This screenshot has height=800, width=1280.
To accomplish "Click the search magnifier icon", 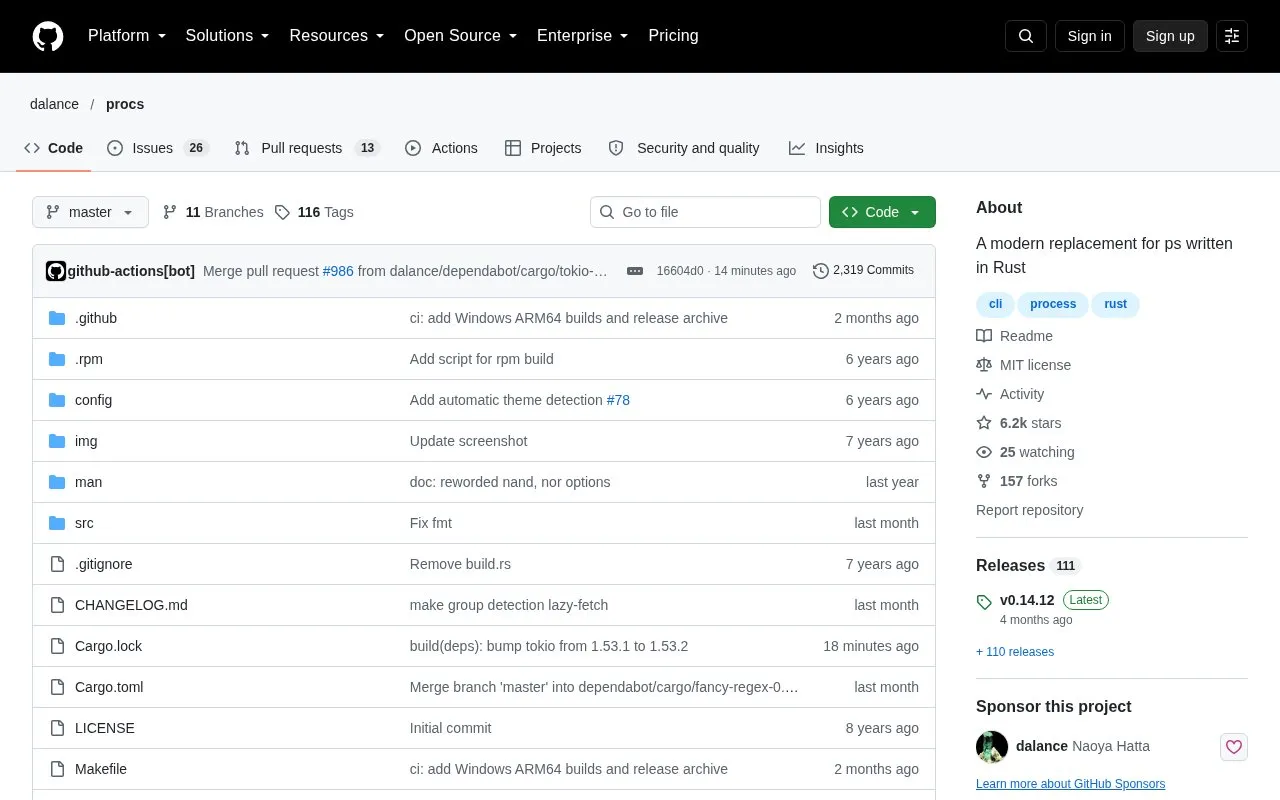I will pyautogui.click(x=1026, y=36).
